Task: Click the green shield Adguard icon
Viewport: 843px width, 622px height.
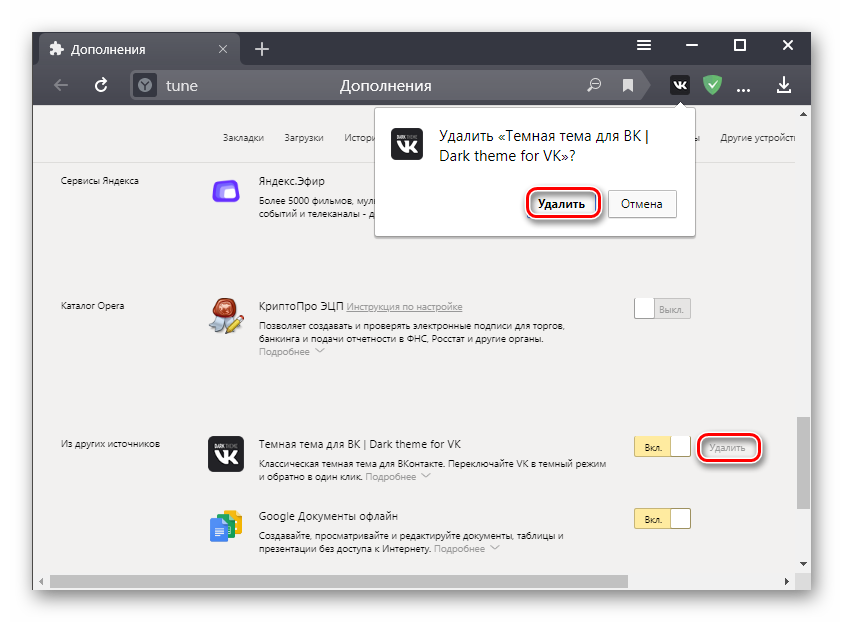Action: click(x=712, y=86)
